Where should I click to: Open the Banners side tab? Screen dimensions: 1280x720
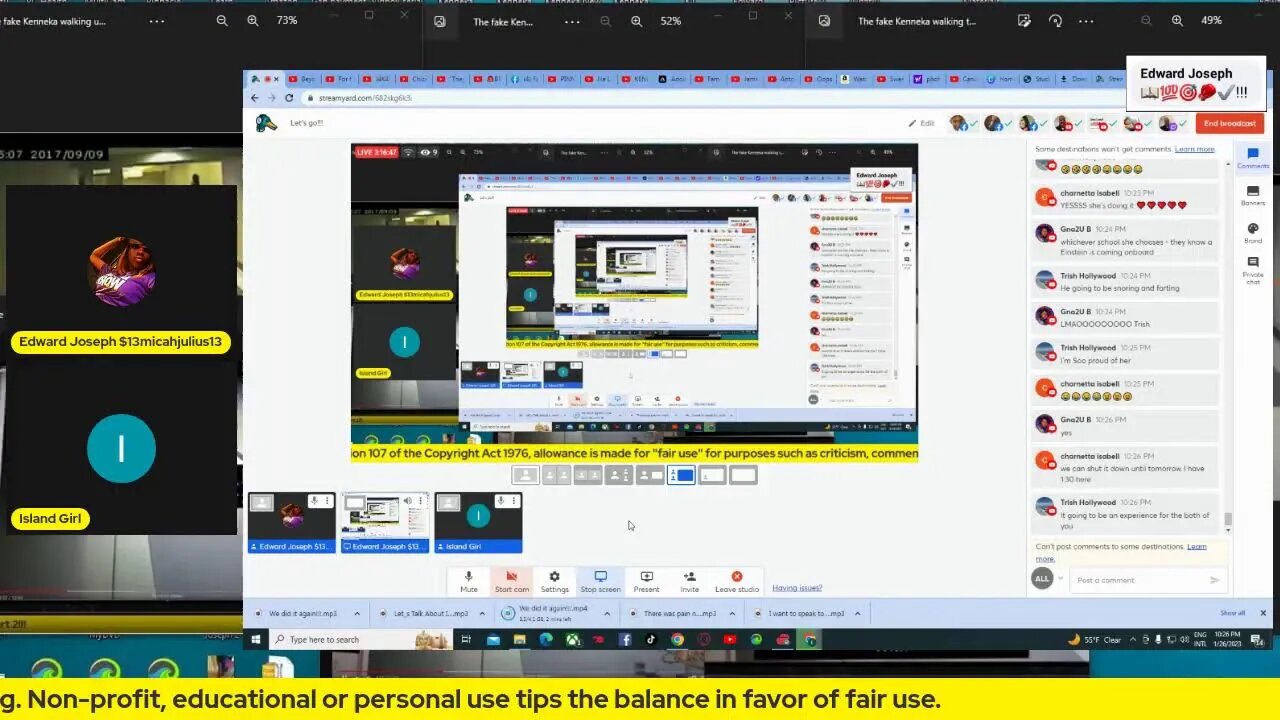click(1252, 195)
